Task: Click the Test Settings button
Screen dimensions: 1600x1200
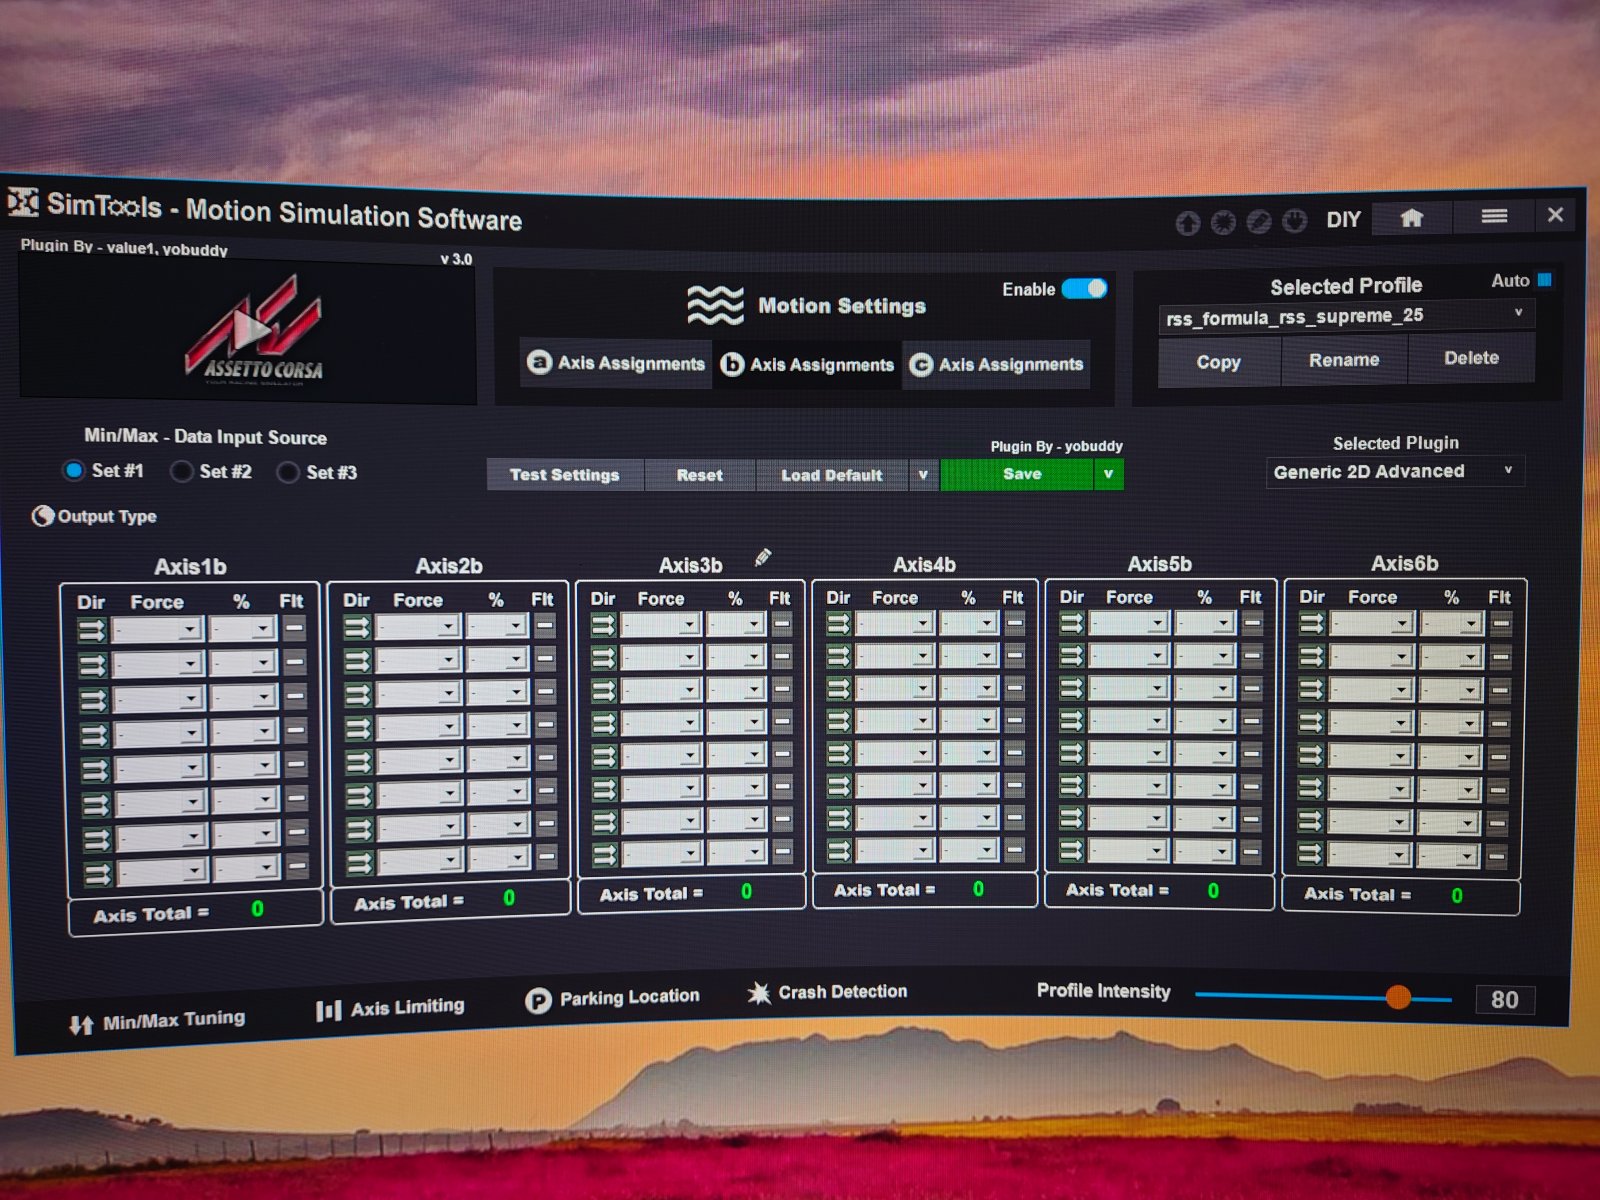Action: click(565, 475)
